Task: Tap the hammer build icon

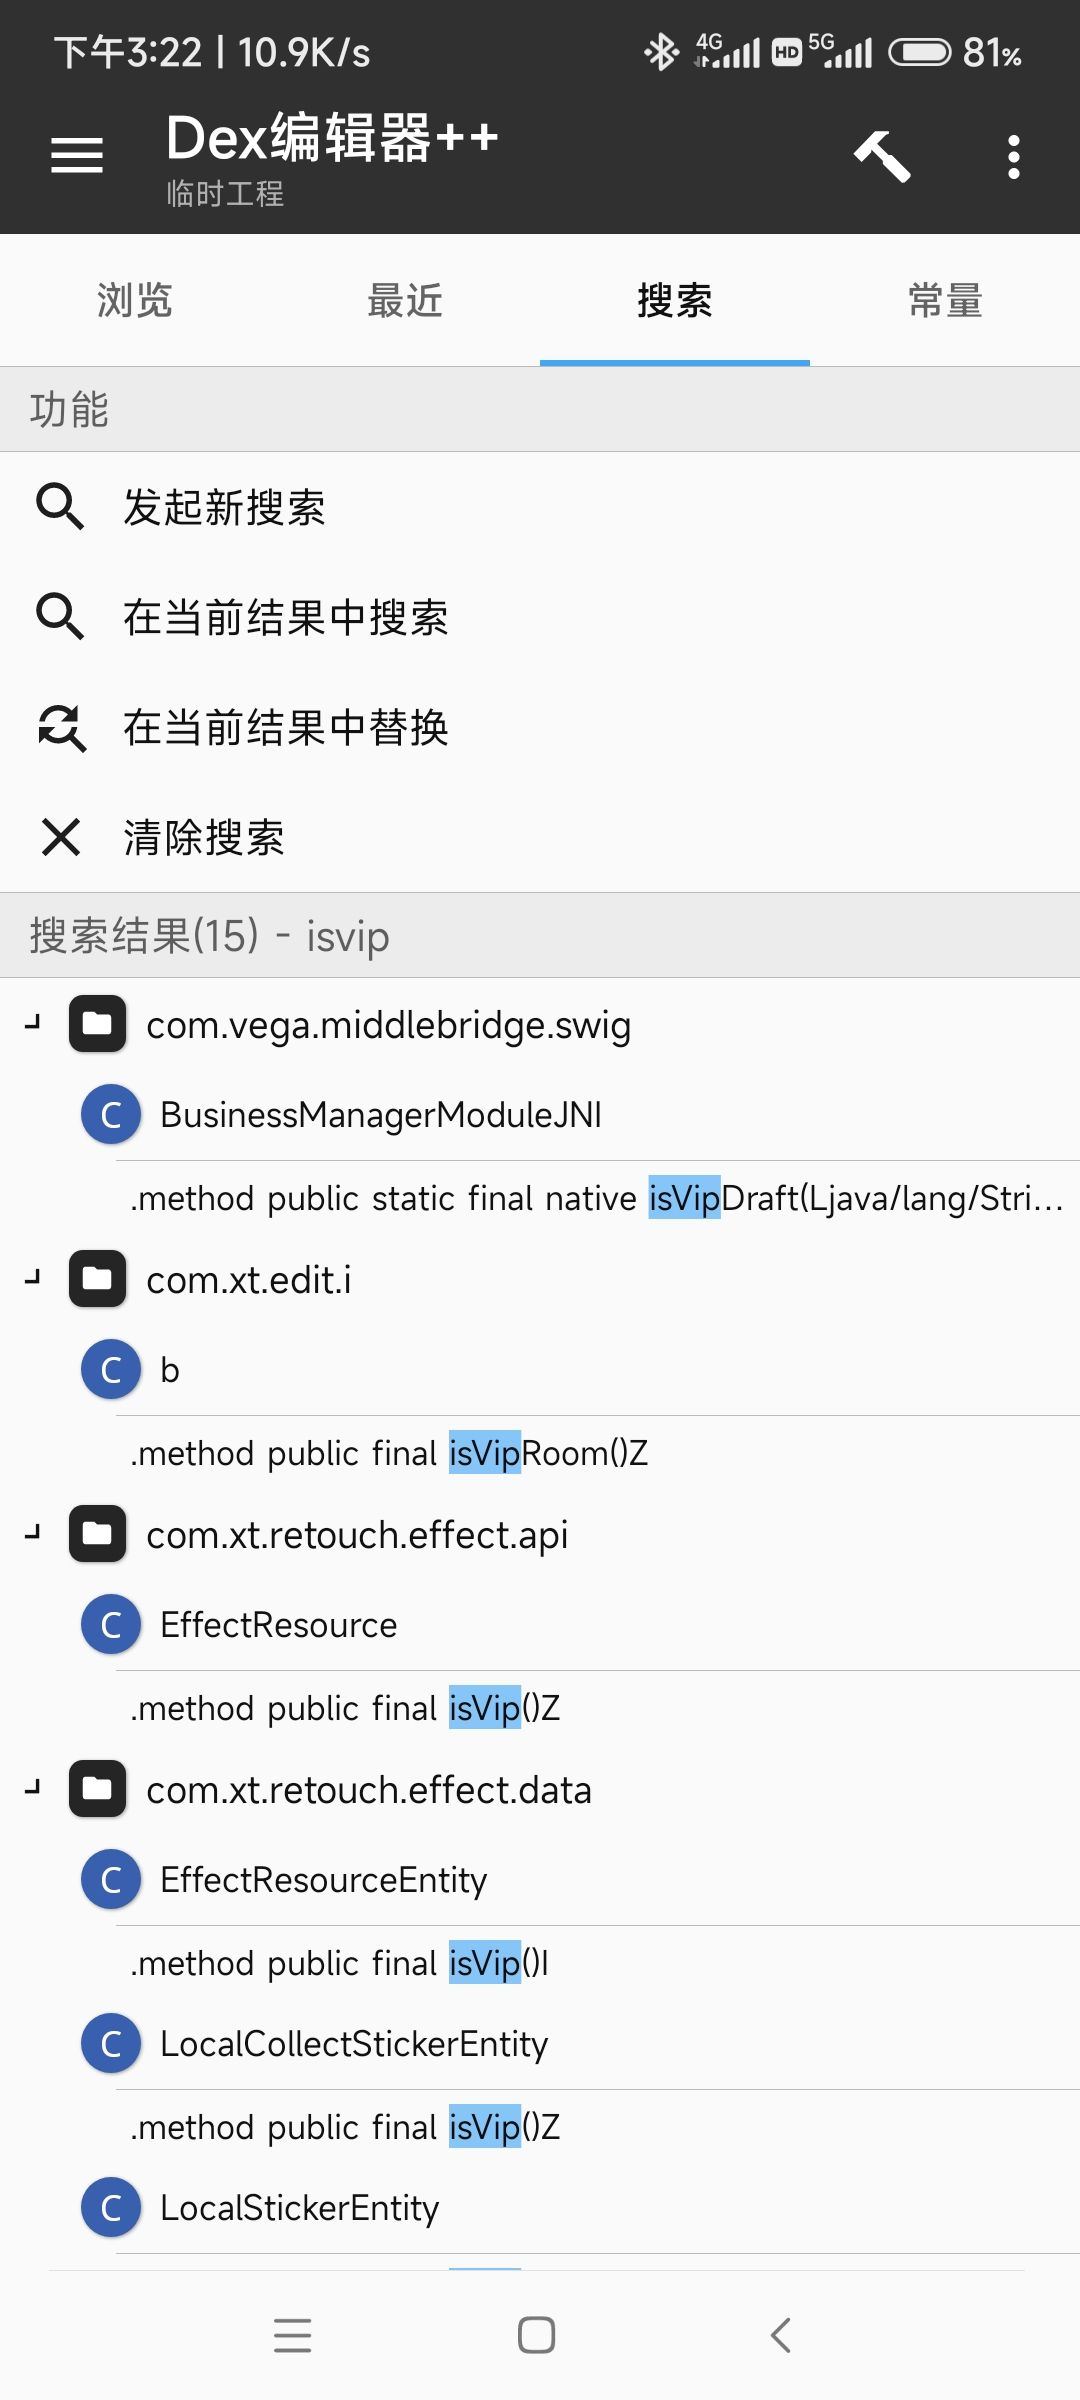Action: tap(882, 156)
